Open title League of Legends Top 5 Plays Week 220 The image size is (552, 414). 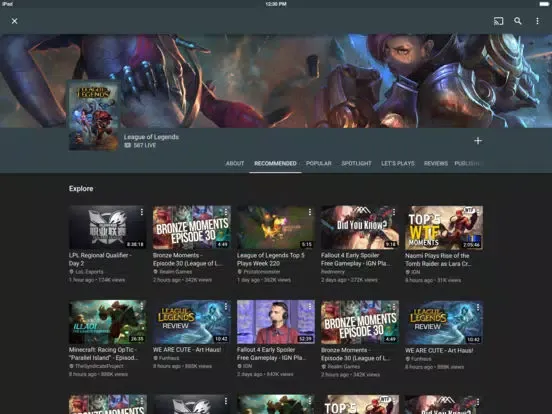click(271, 259)
